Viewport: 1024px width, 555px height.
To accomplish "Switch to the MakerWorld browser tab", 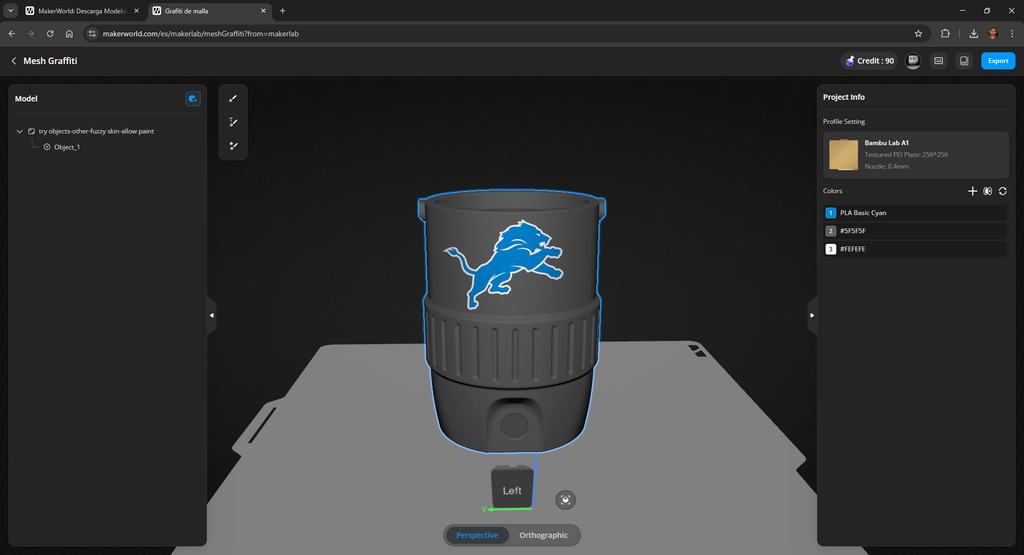I will click(82, 11).
